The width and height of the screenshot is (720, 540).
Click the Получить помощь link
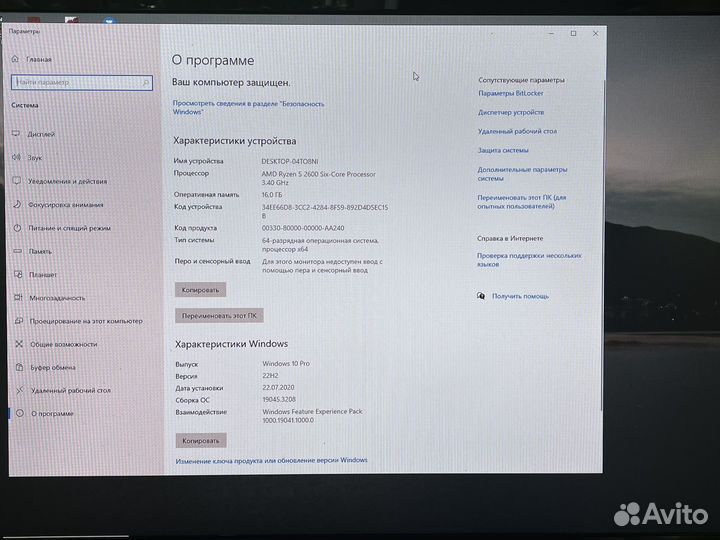(x=520, y=296)
